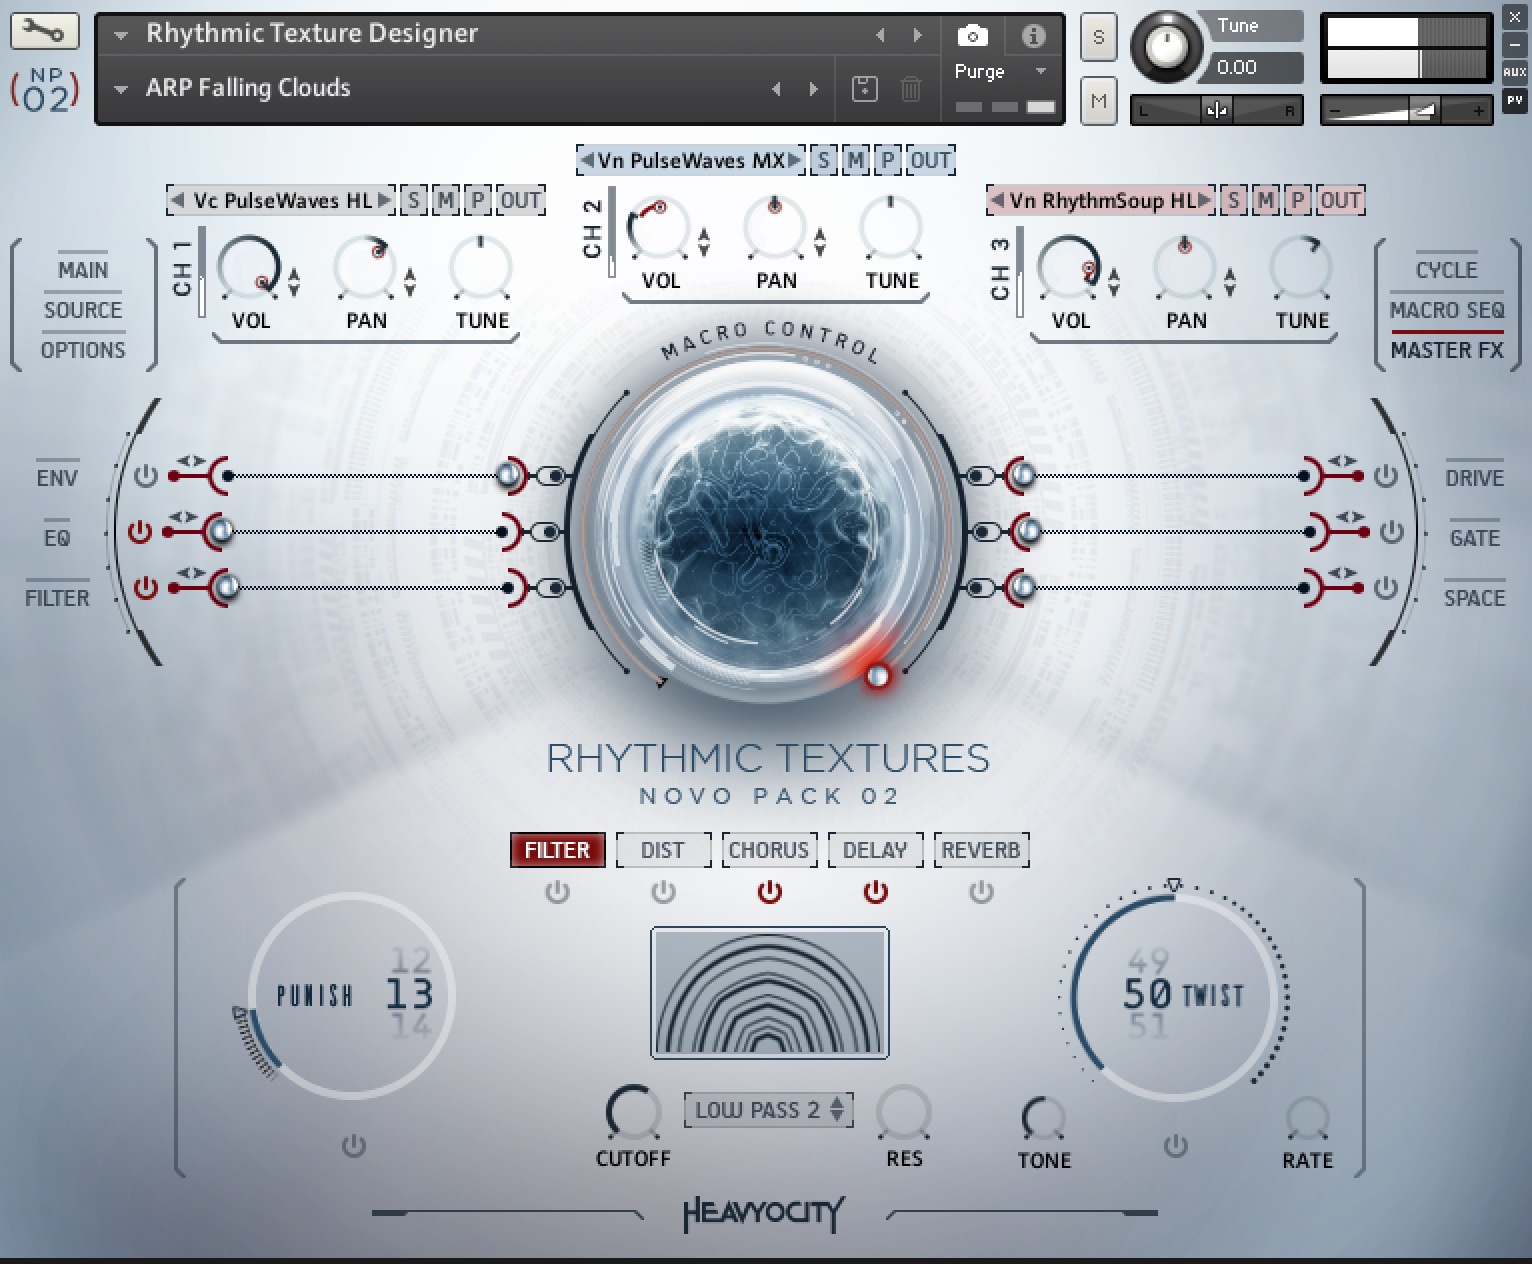Viewport: 1532px width, 1264px height.
Task: Click the Source page button
Action: (83, 311)
